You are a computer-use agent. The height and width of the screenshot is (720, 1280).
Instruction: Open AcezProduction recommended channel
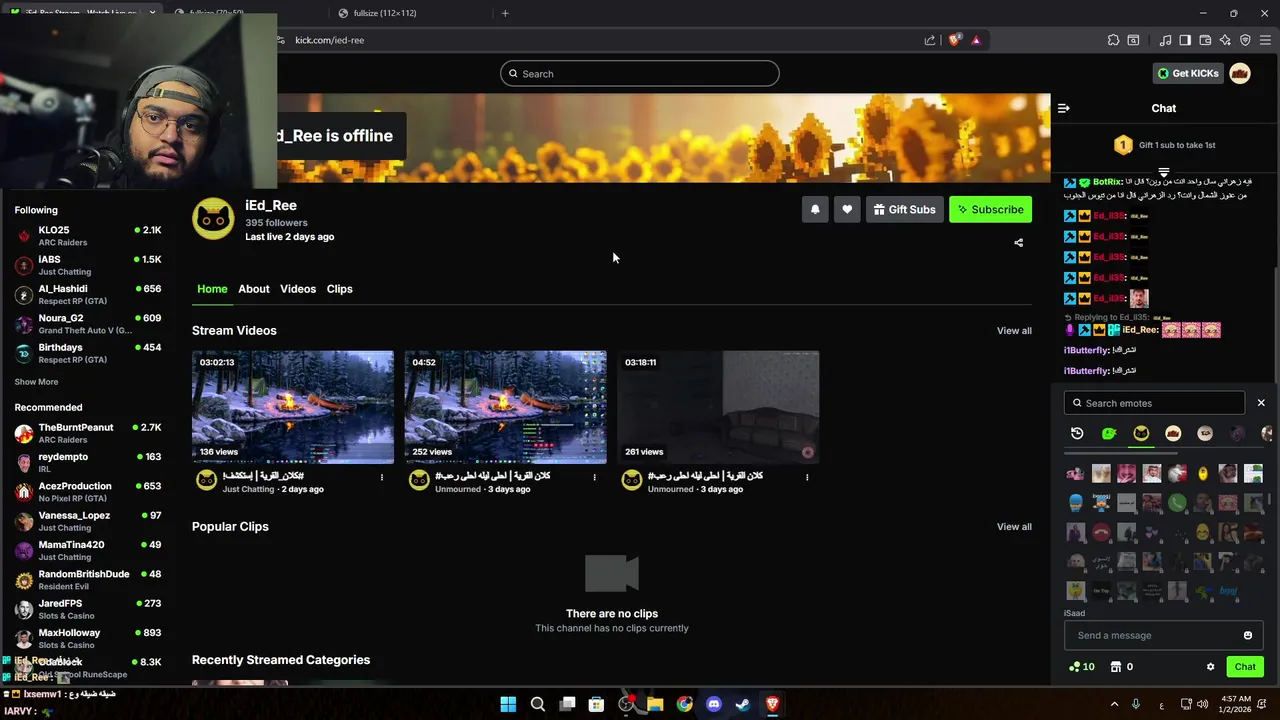coord(88,492)
